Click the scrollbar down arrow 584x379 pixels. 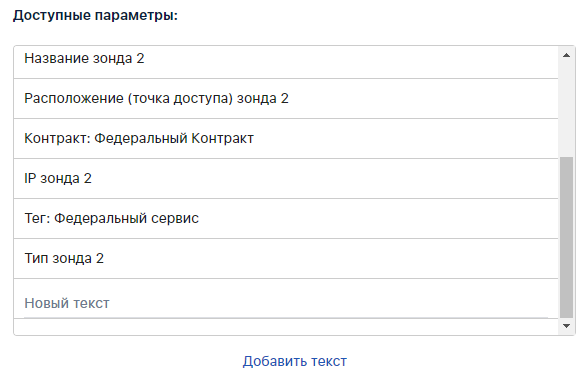point(566,326)
